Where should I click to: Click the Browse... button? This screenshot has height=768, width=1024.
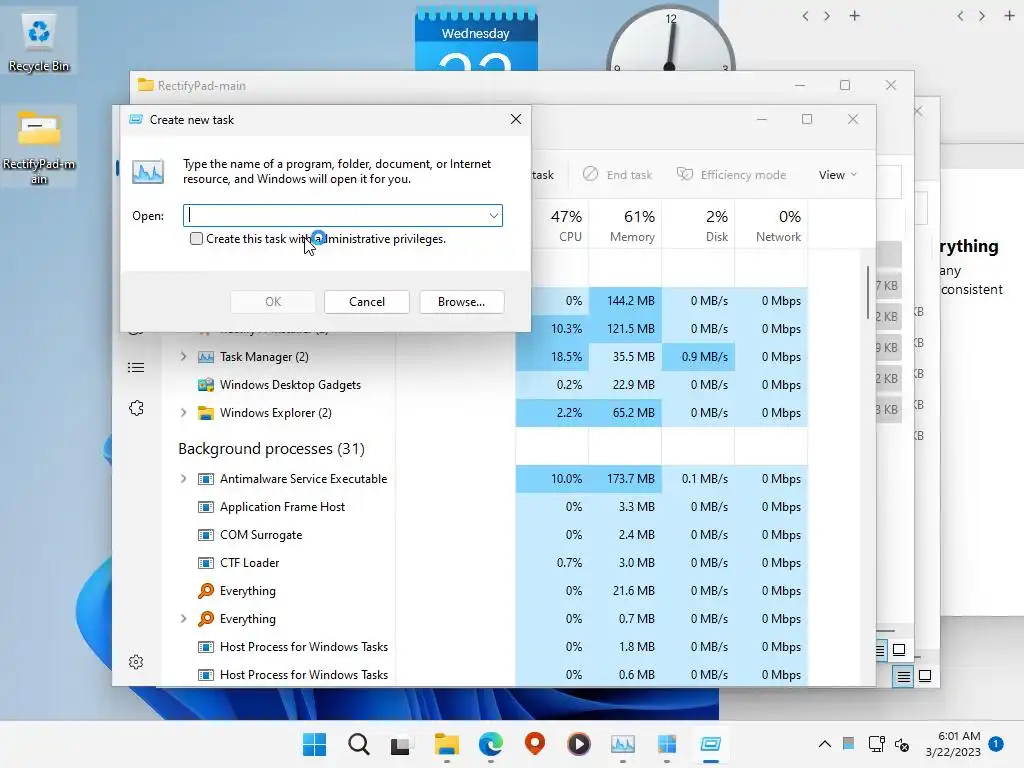point(461,302)
